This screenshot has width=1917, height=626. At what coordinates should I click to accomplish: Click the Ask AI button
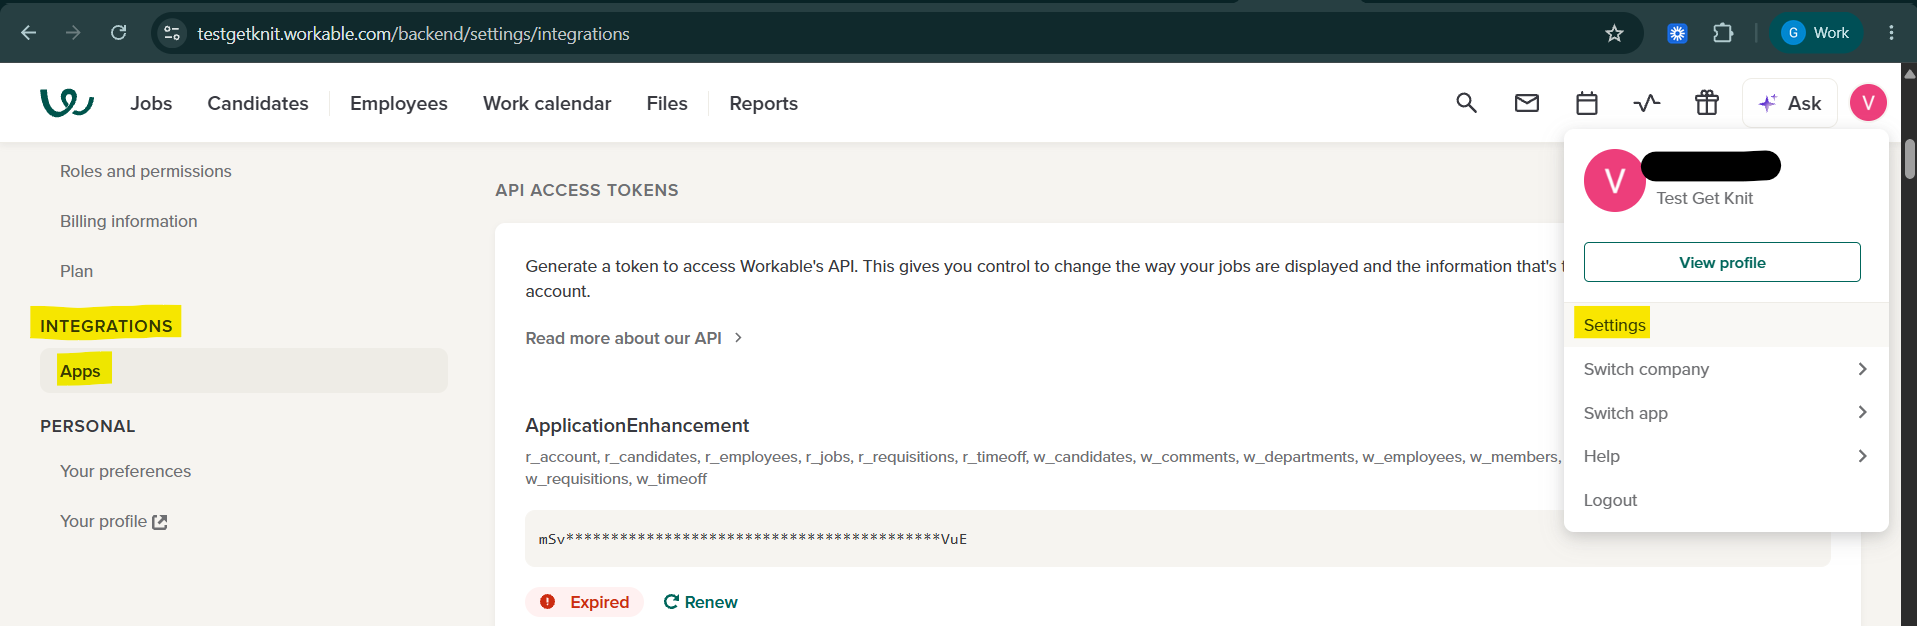click(1790, 103)
